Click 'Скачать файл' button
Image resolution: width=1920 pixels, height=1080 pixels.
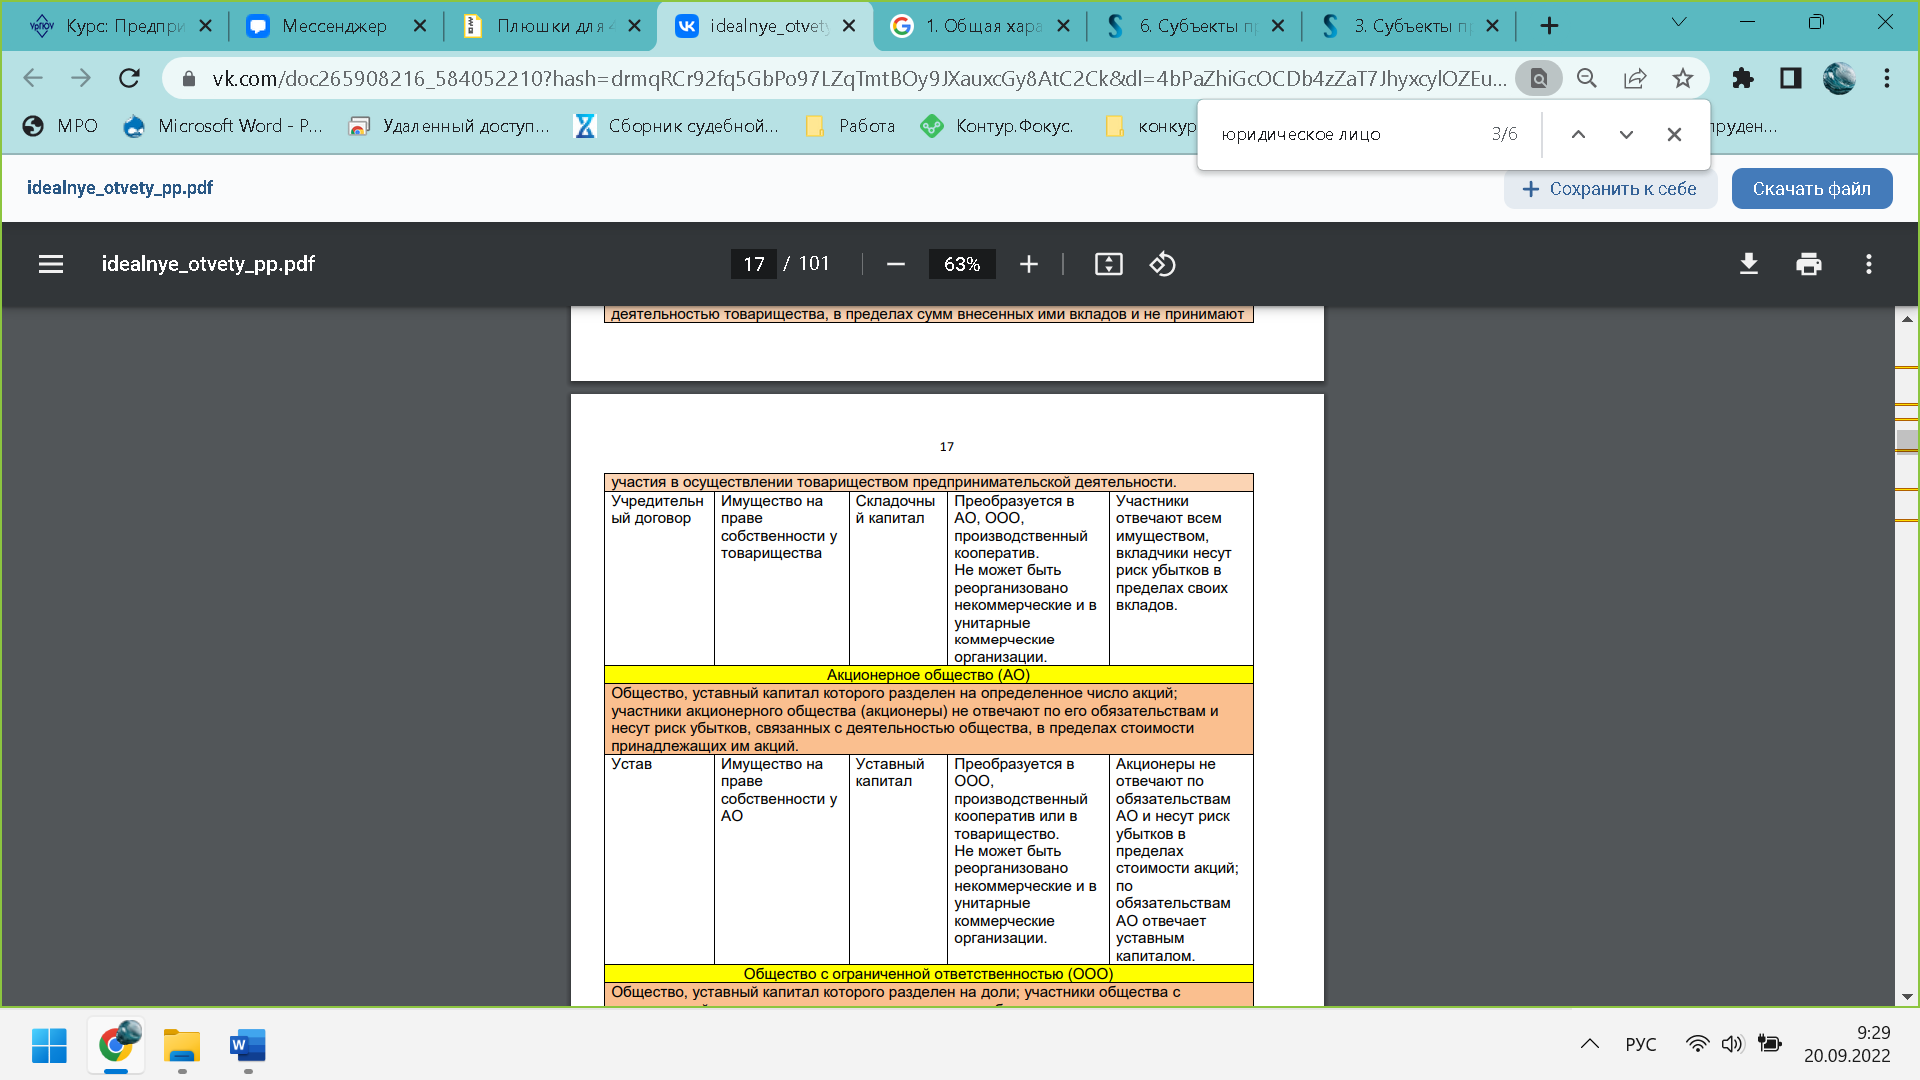coord(1811,189)
